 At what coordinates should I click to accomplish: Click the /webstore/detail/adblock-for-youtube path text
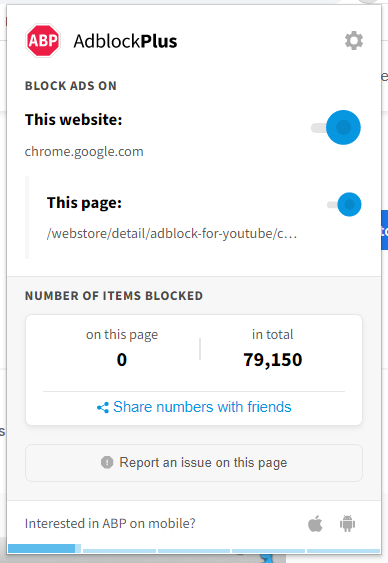click(172, 234)
